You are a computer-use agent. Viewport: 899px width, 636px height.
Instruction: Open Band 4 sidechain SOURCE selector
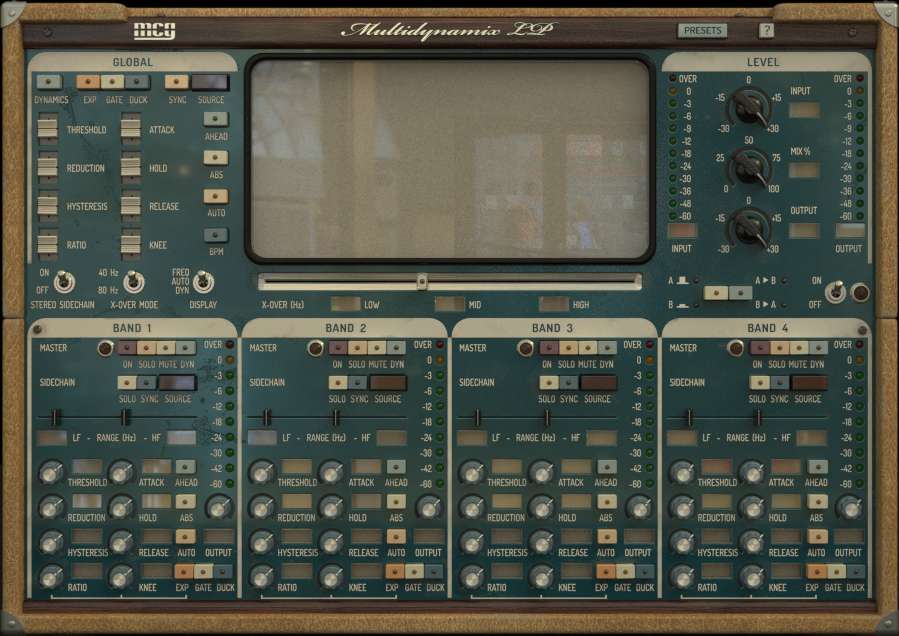click(x=809, y=383)
